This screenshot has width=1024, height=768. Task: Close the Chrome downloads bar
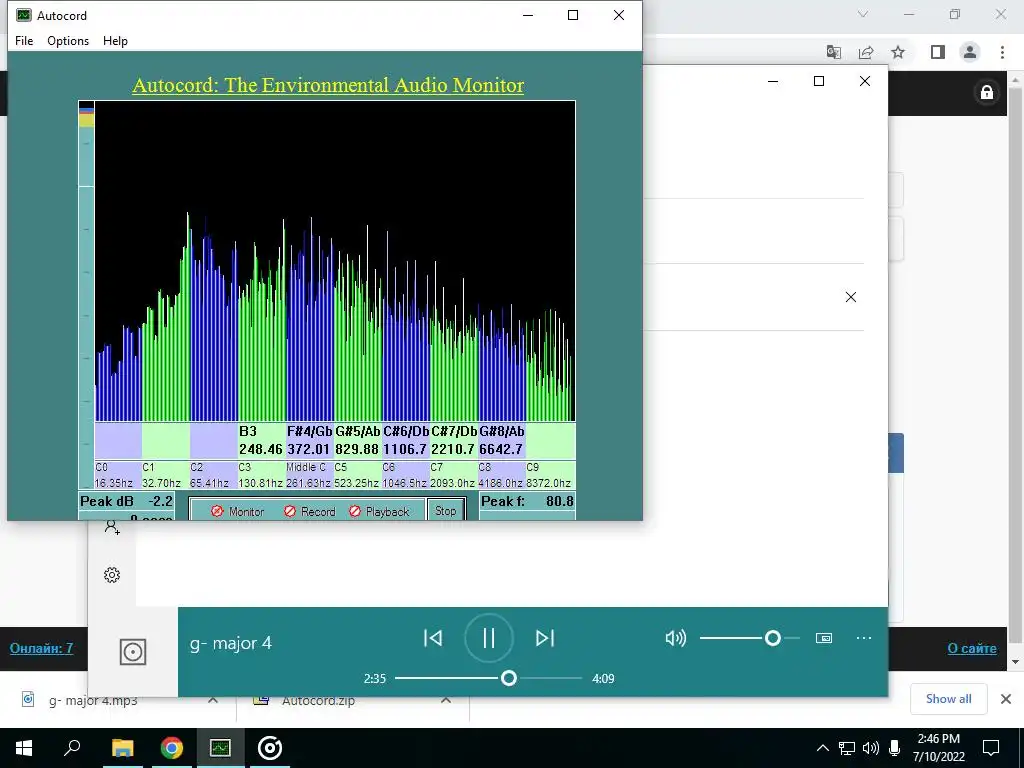point(1006,699)
